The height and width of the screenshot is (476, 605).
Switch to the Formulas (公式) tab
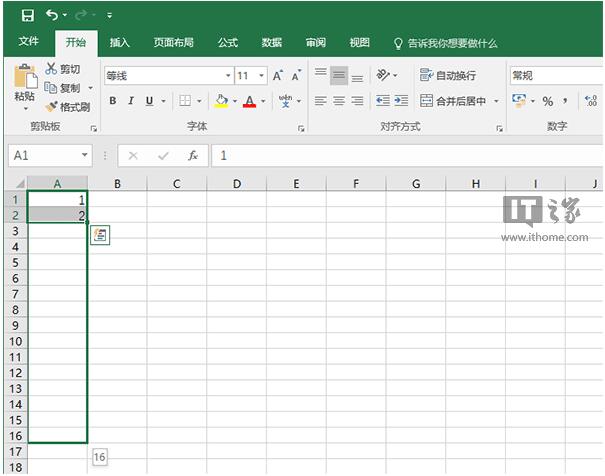[x=228, y=43]
